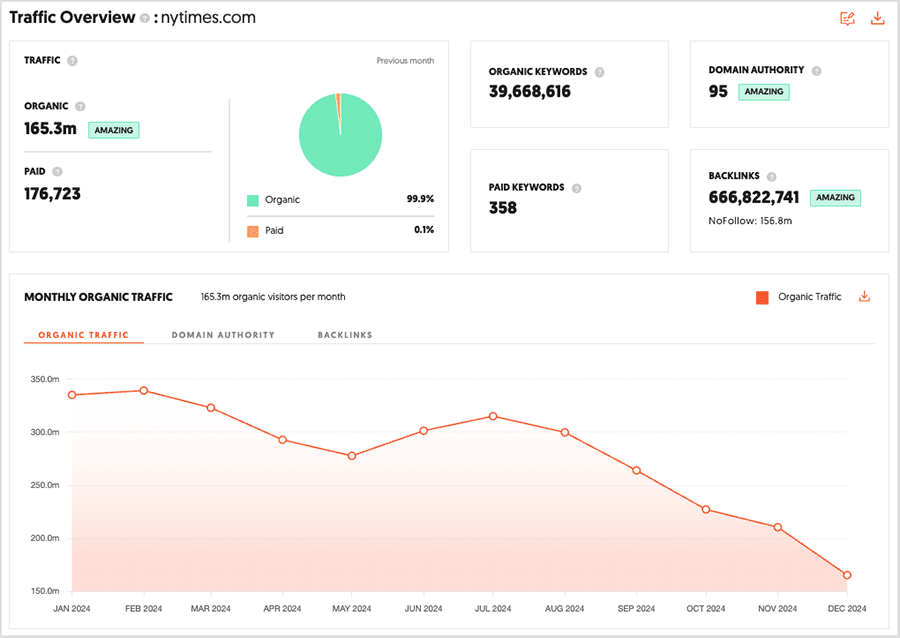Click the organic keywords value 39,668,616
The image size is (900, 638).
pos(530,92)
